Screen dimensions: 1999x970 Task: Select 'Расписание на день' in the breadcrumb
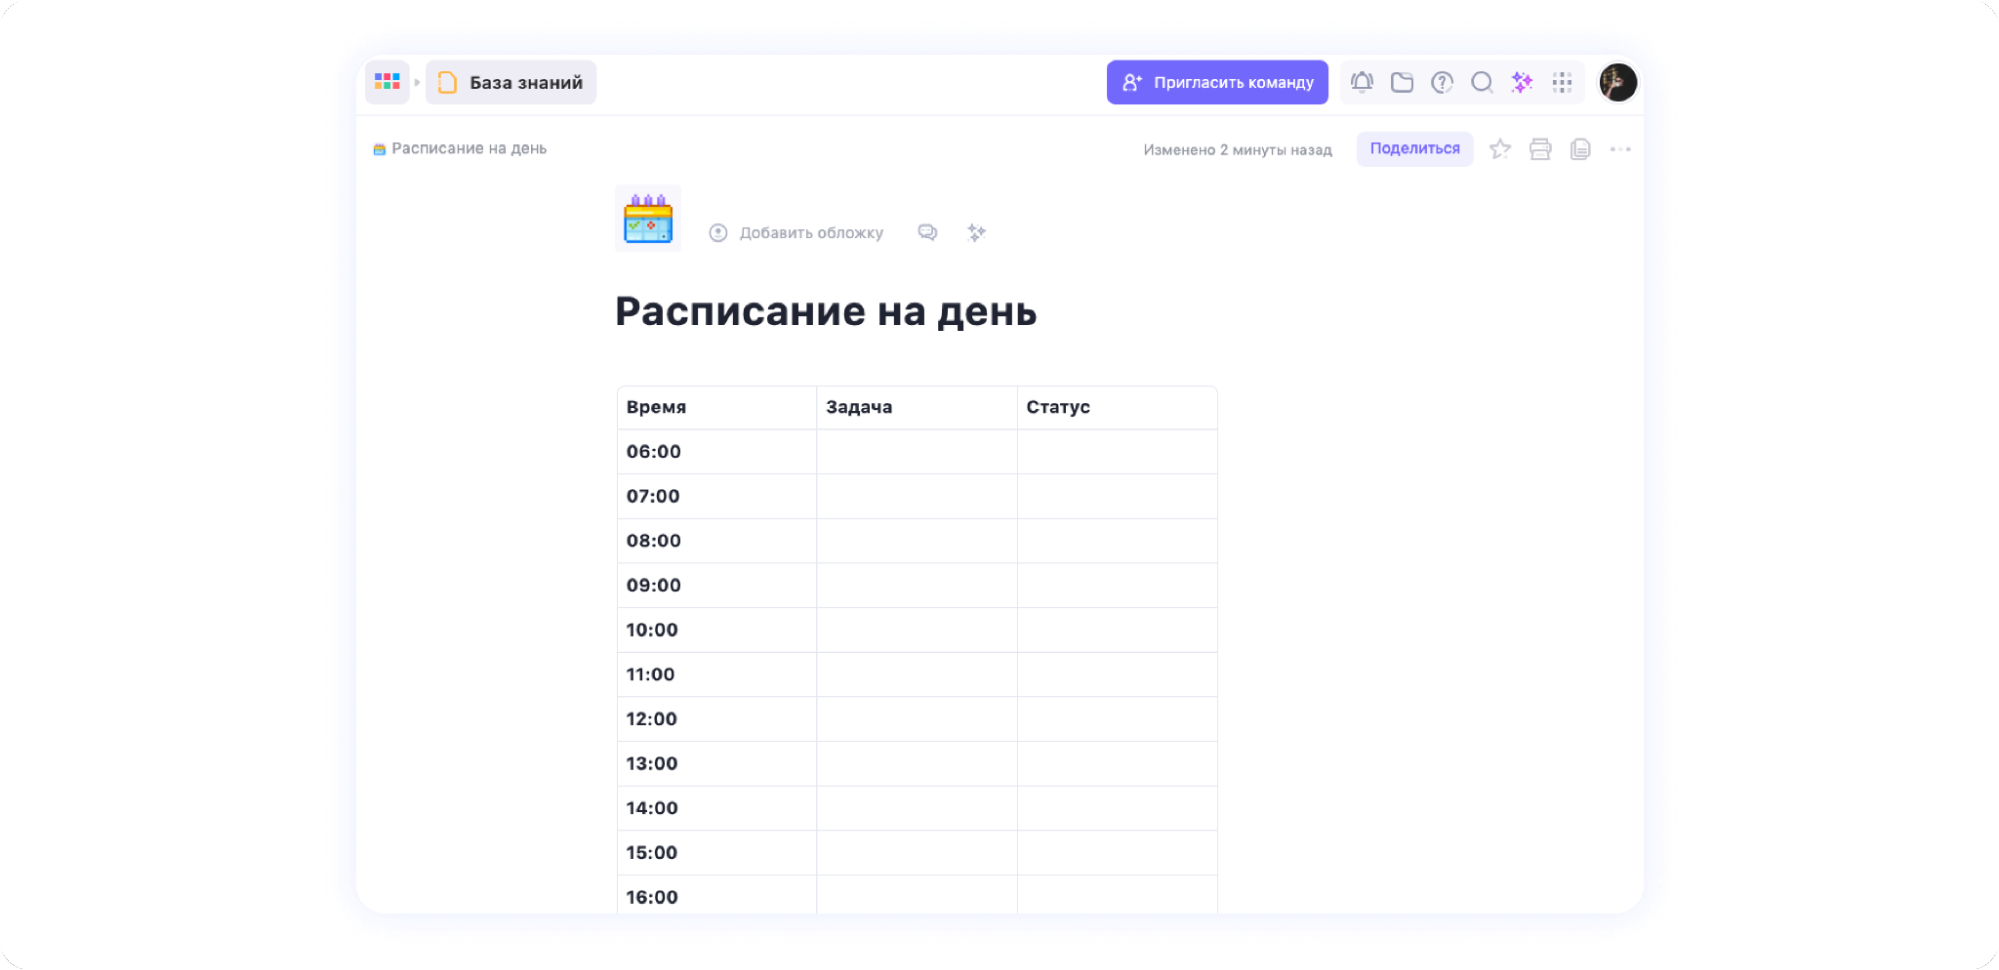(x=466, y=148)
